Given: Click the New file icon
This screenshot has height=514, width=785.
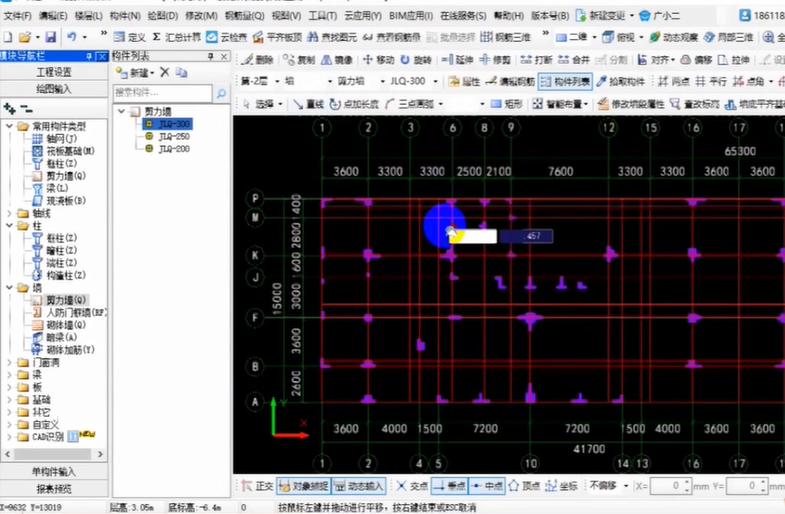Looking at the screenshot, I should point(8,37).
